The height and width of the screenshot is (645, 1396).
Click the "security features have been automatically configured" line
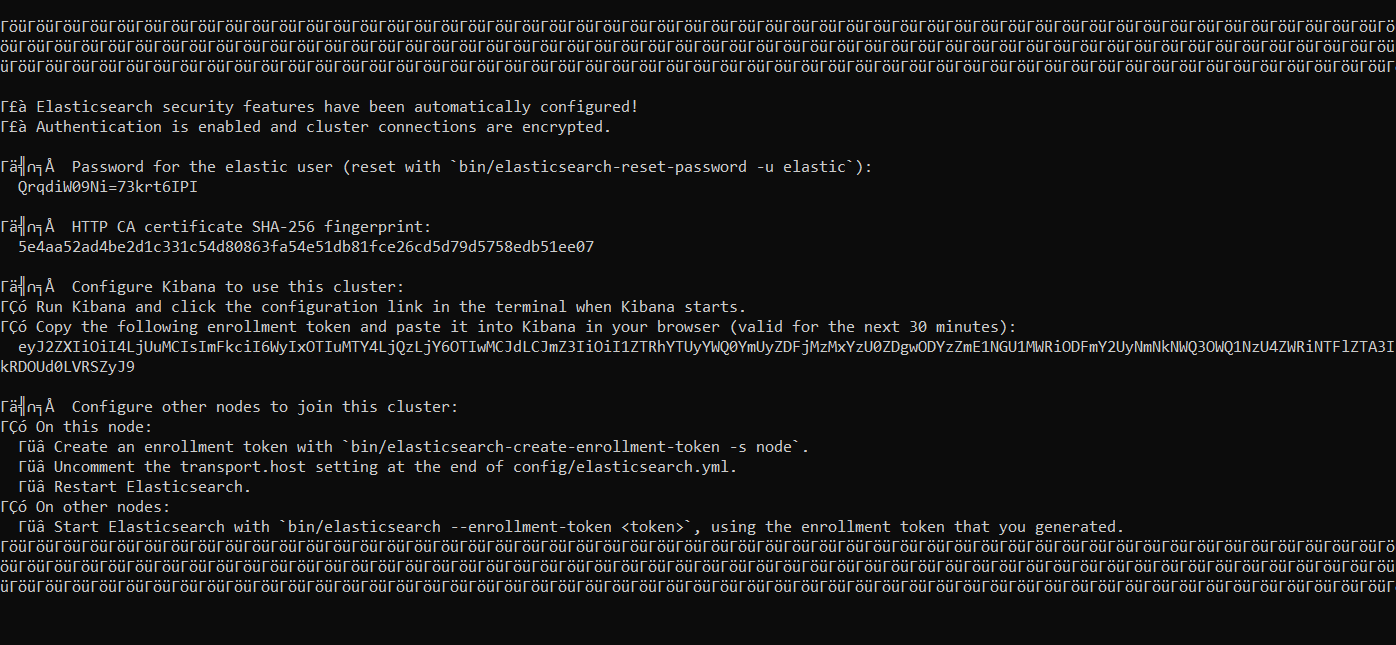coord(336,107)
